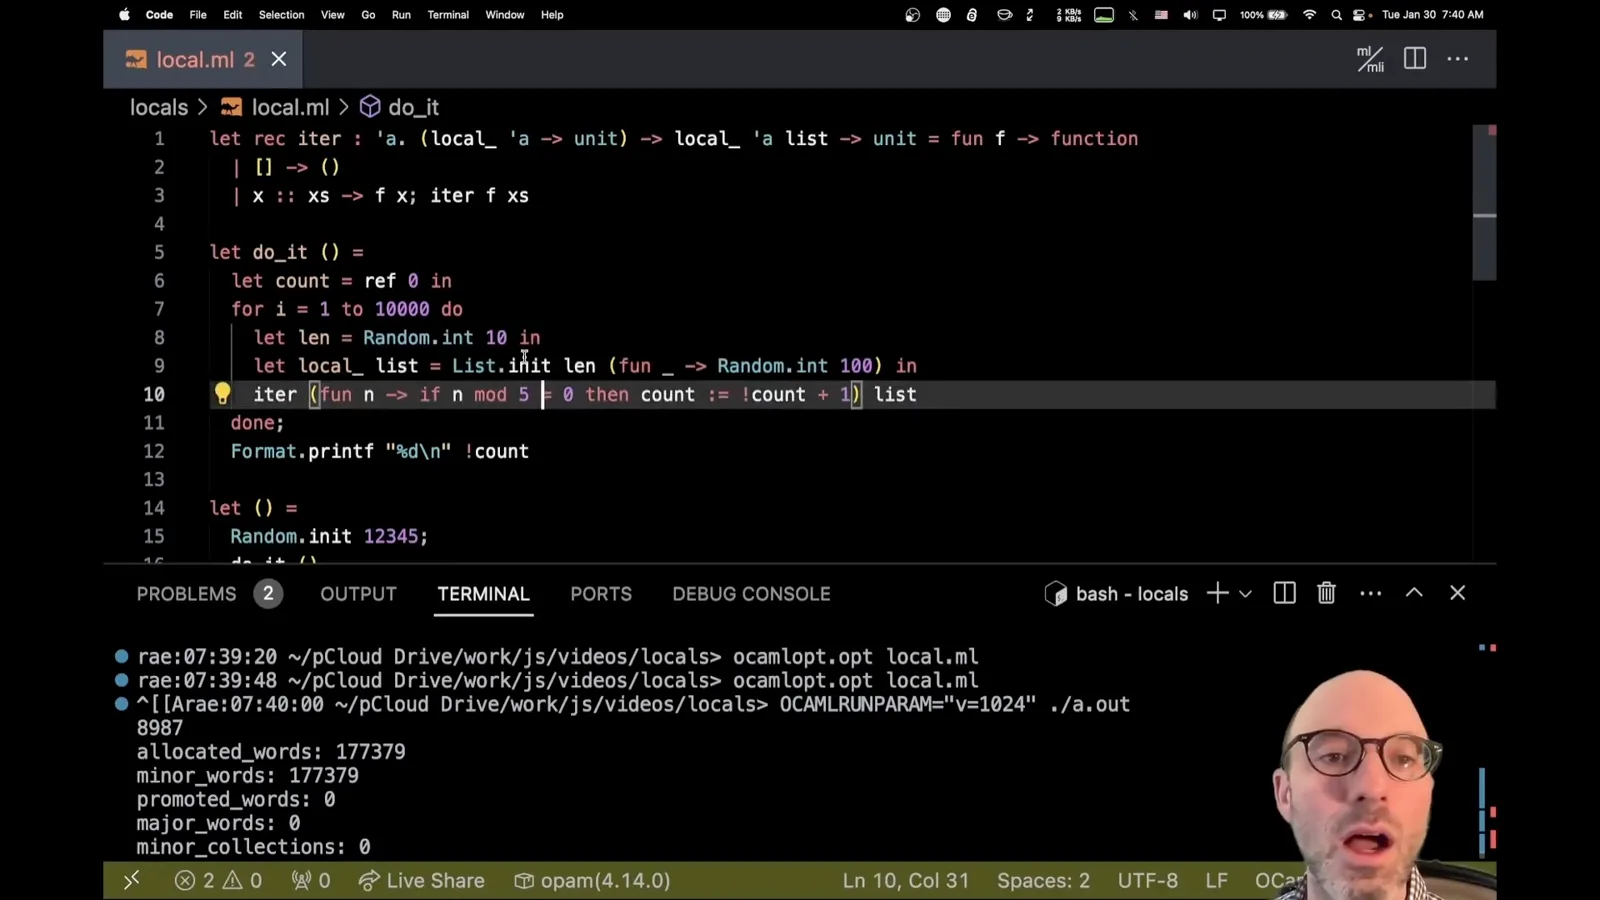Start Live Share from status bar
The height and width of the screenshot is (900, 1600).
coord(421,880)
